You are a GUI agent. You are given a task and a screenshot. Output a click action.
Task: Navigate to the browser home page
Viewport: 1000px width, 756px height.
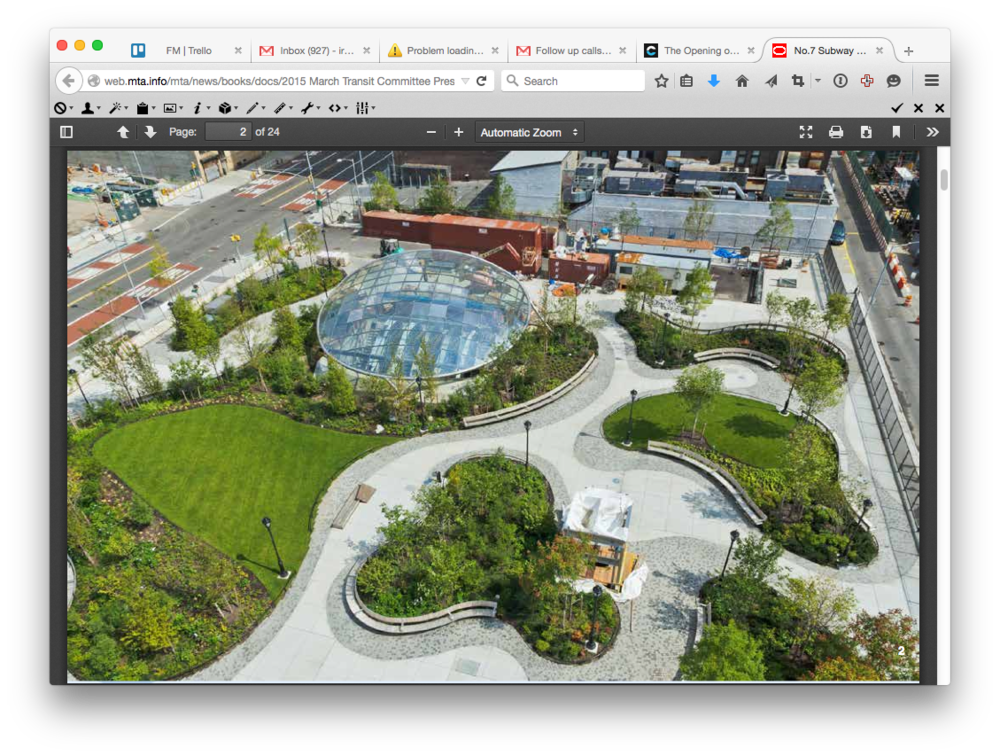[740, 81]
